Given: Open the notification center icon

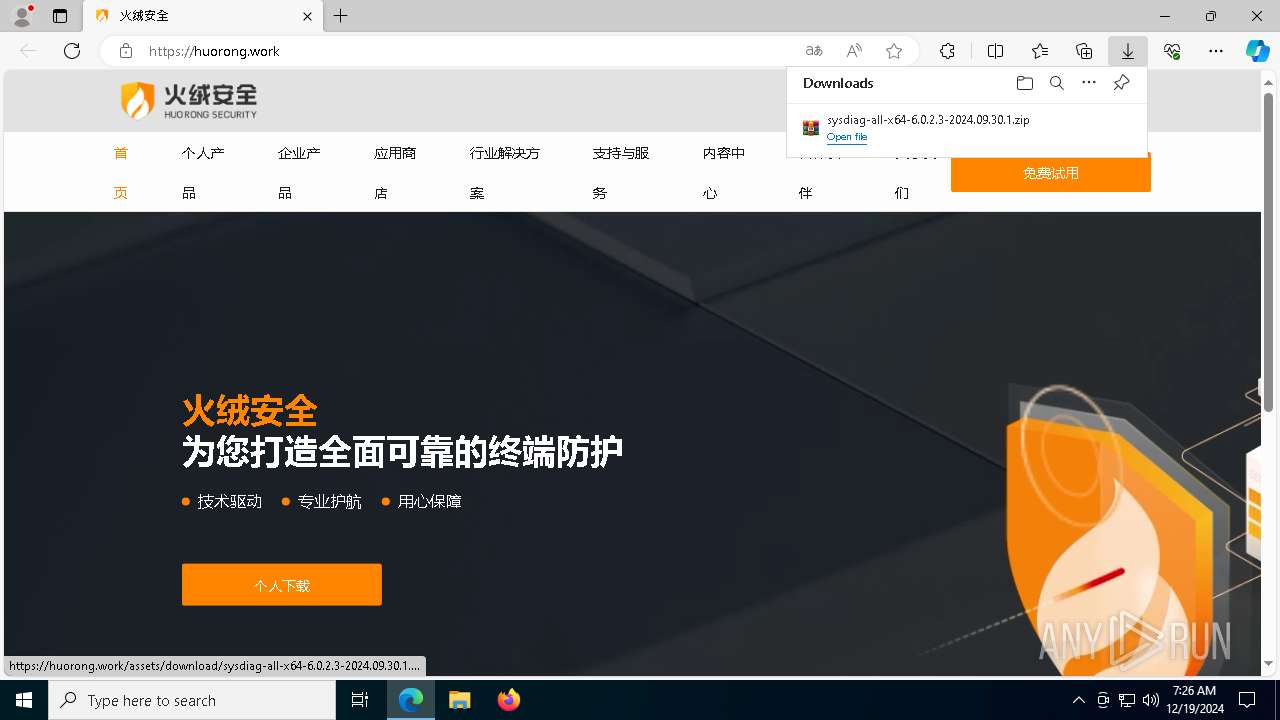Looking at the screenshot, I should pyautogui.click(x=1247, y=700).
